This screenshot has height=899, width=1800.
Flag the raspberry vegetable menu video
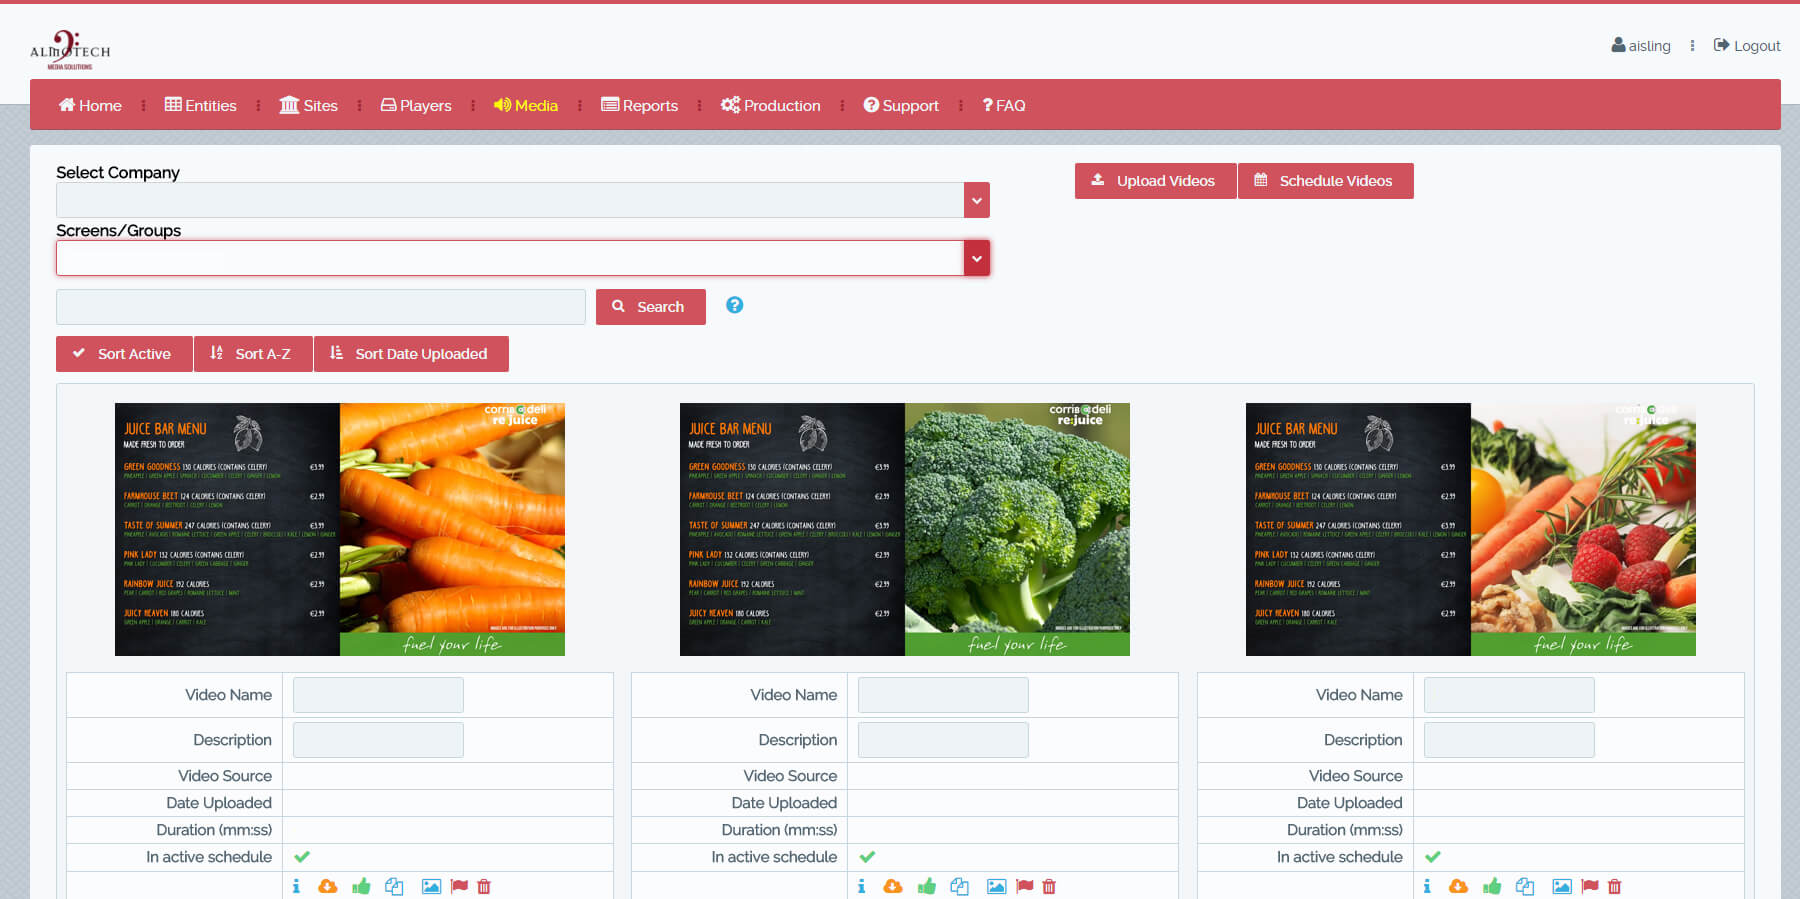point(1590,886)
